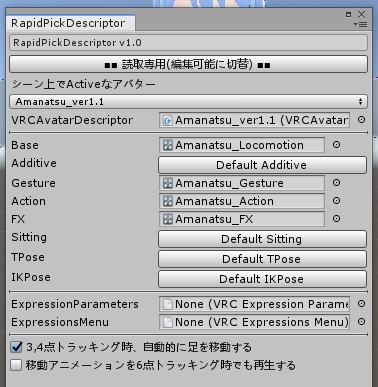Maximize the RapidPickDescriptor window
Image resolution: width=378 pixels, height=387 pixels.
pos(349,14)
